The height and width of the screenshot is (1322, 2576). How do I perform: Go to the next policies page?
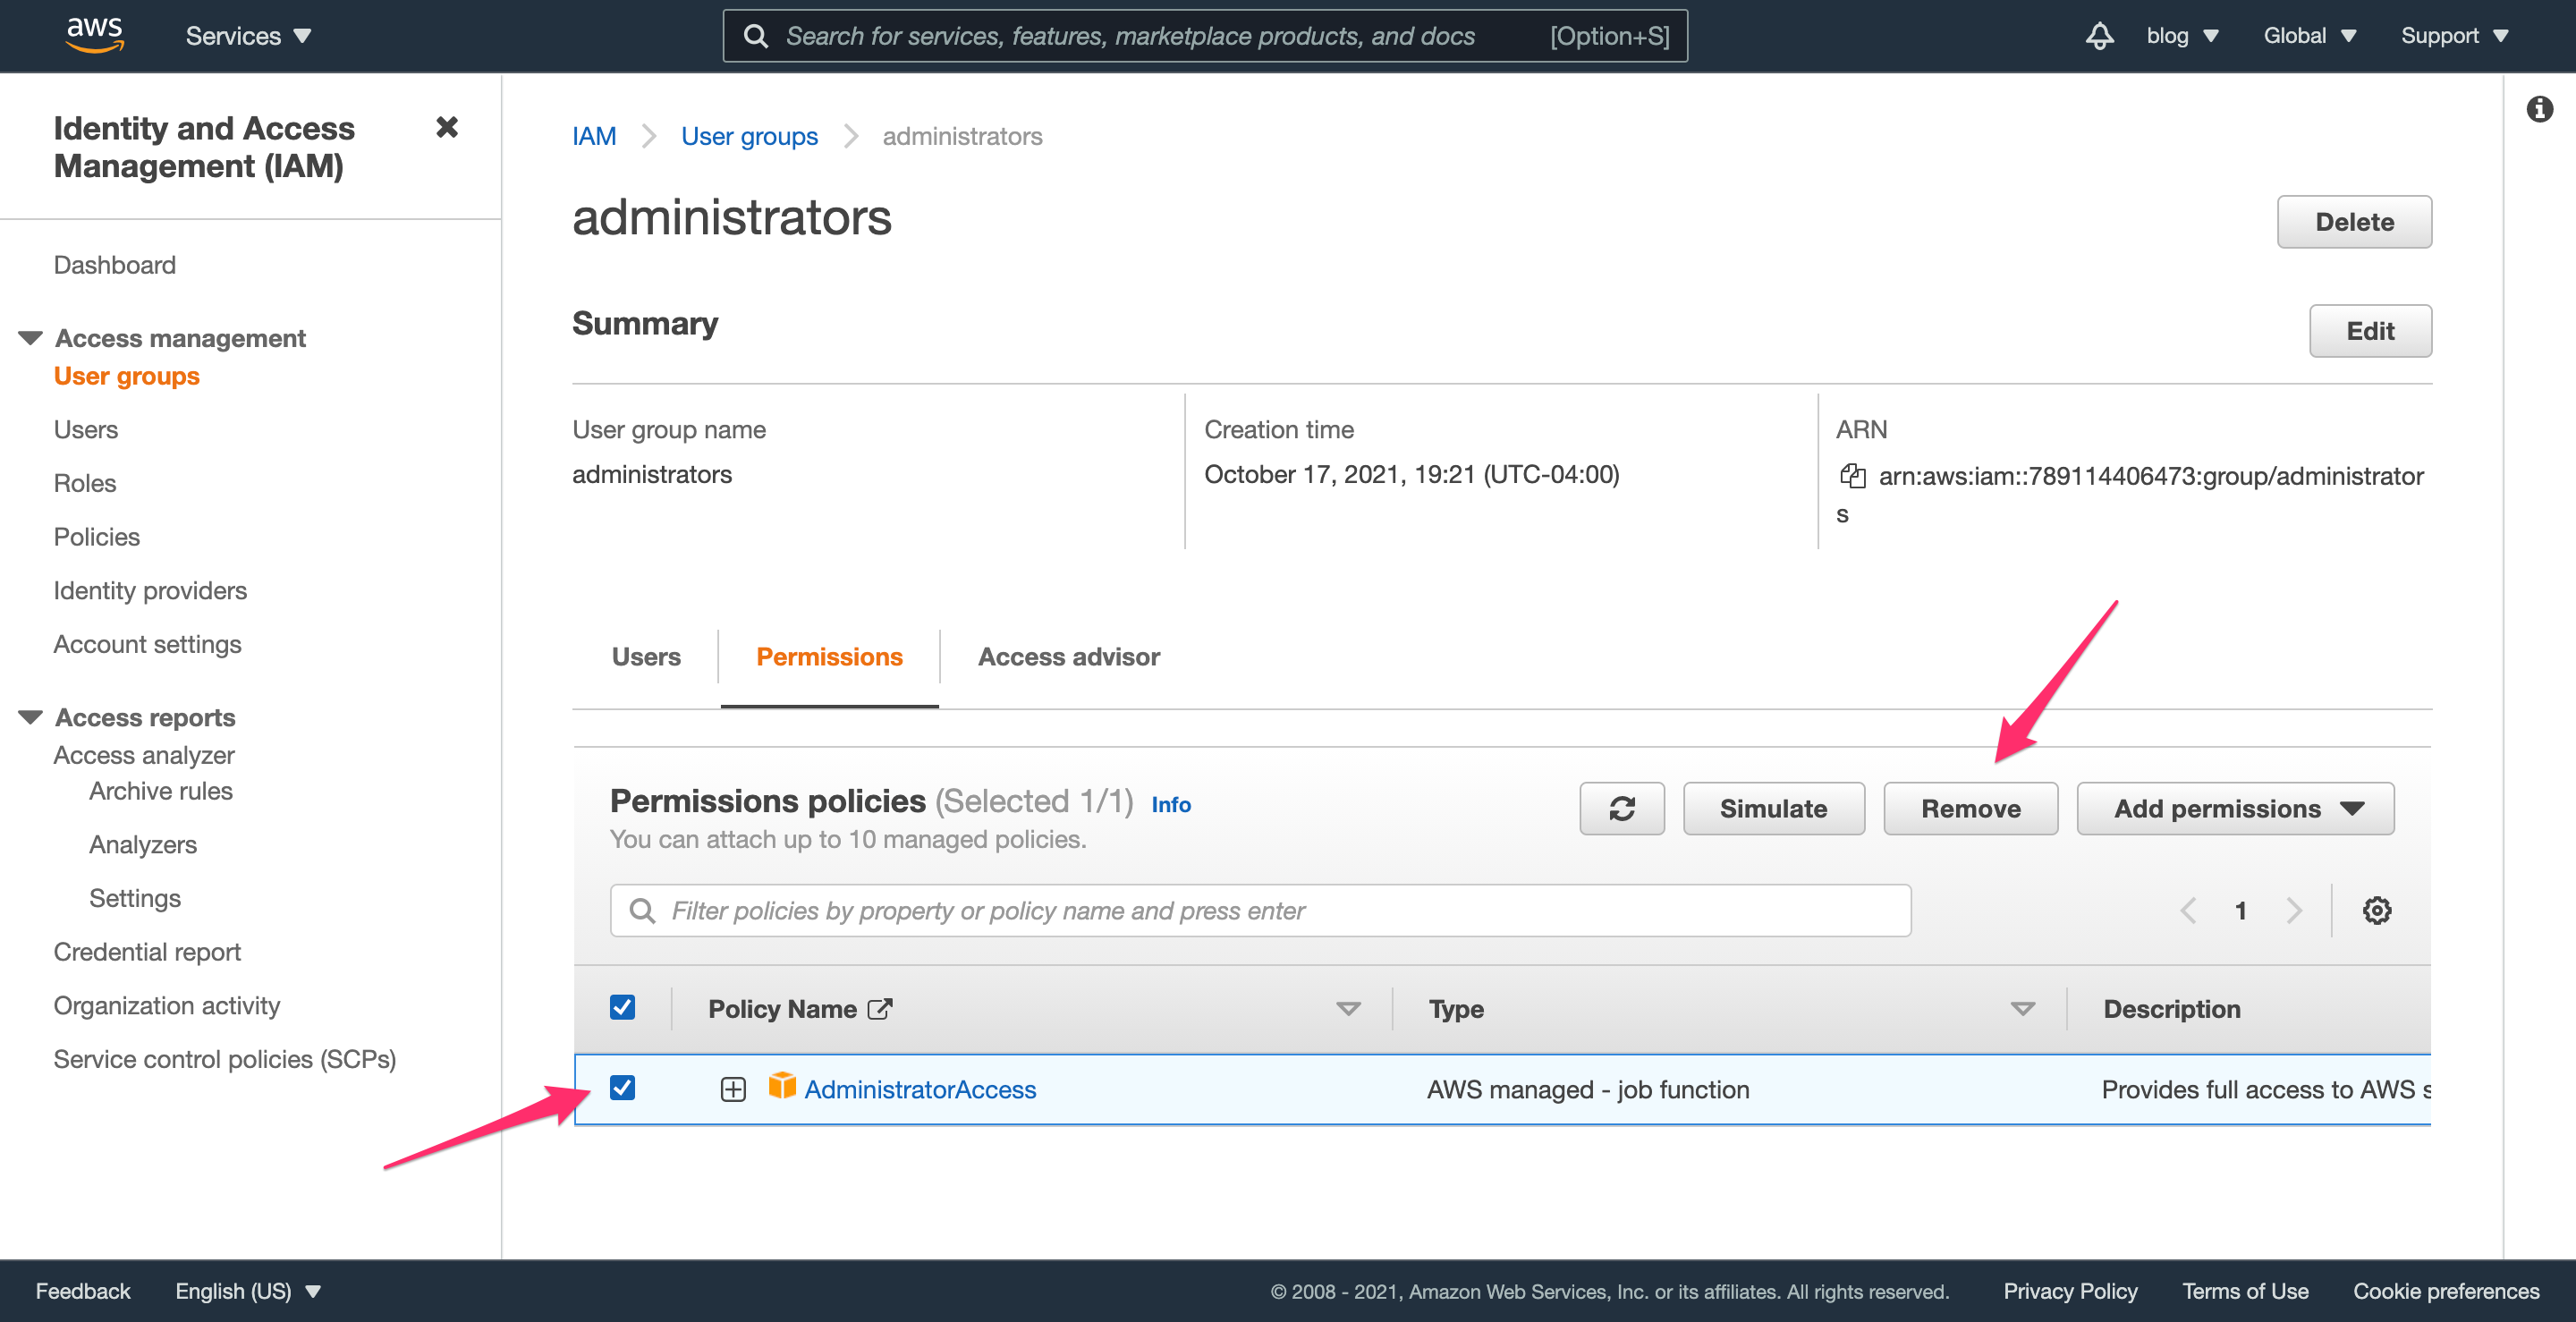[2293, 910]
